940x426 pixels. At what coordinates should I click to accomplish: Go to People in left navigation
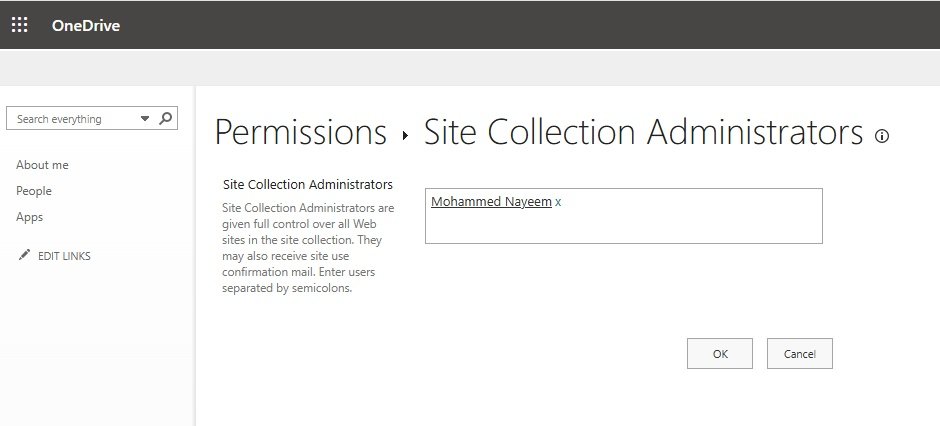point(34,191)
